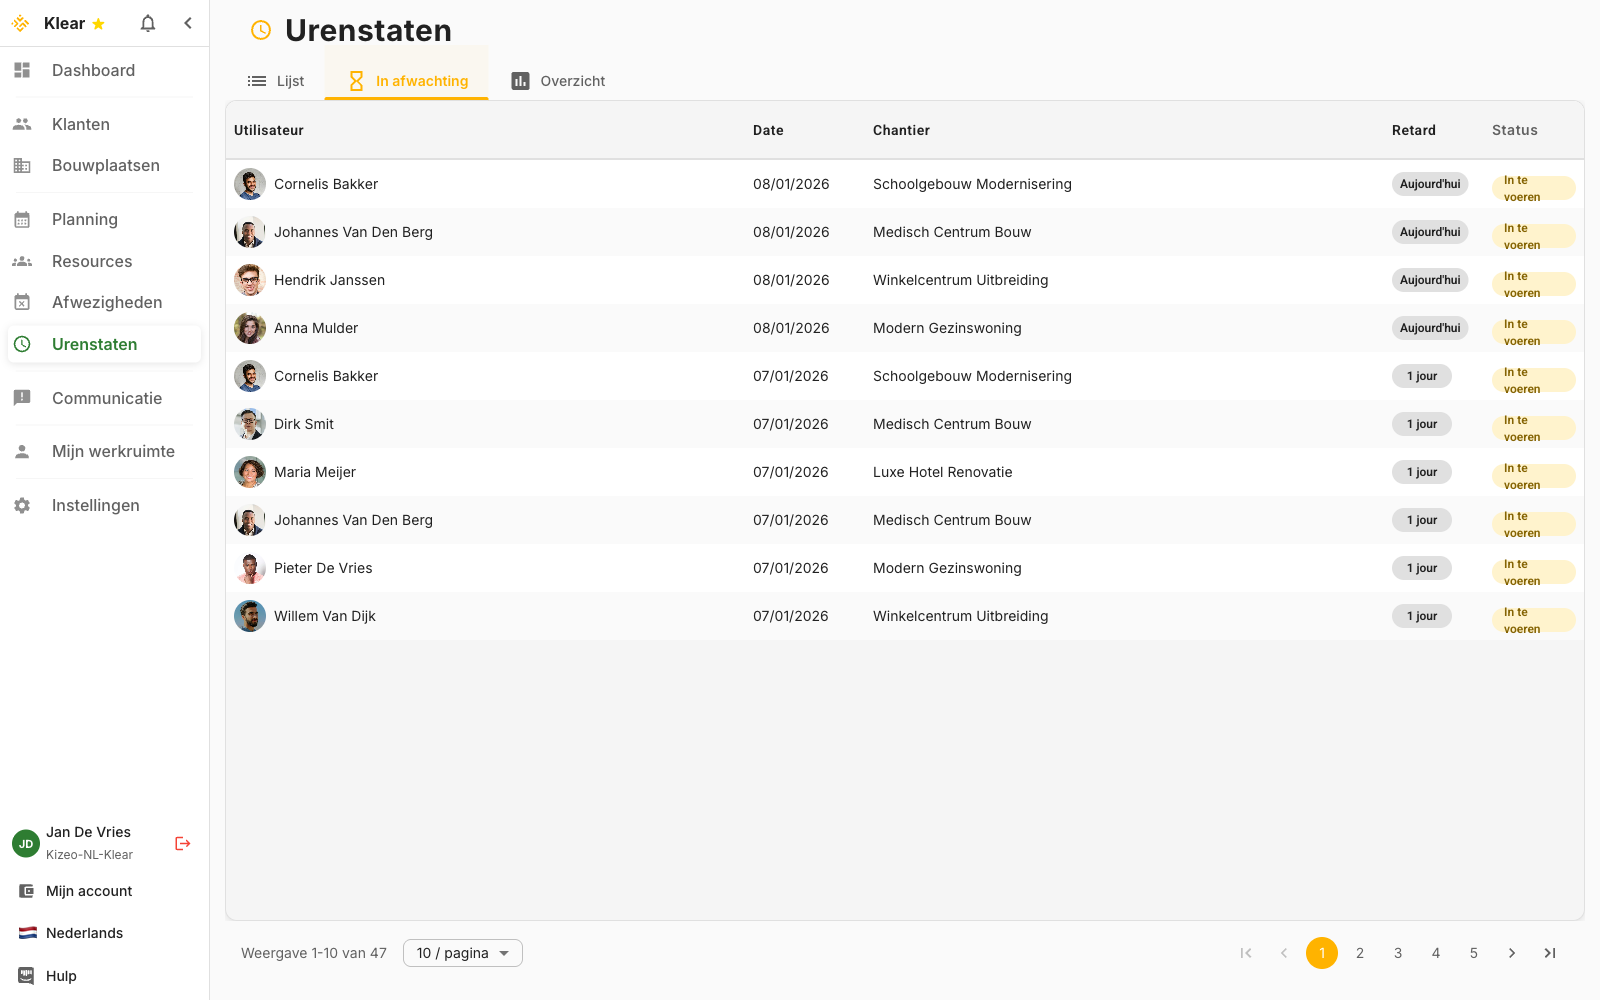
Task: Click 'In te voeren' status for Dirk Smit
Action: (1532, 428)
